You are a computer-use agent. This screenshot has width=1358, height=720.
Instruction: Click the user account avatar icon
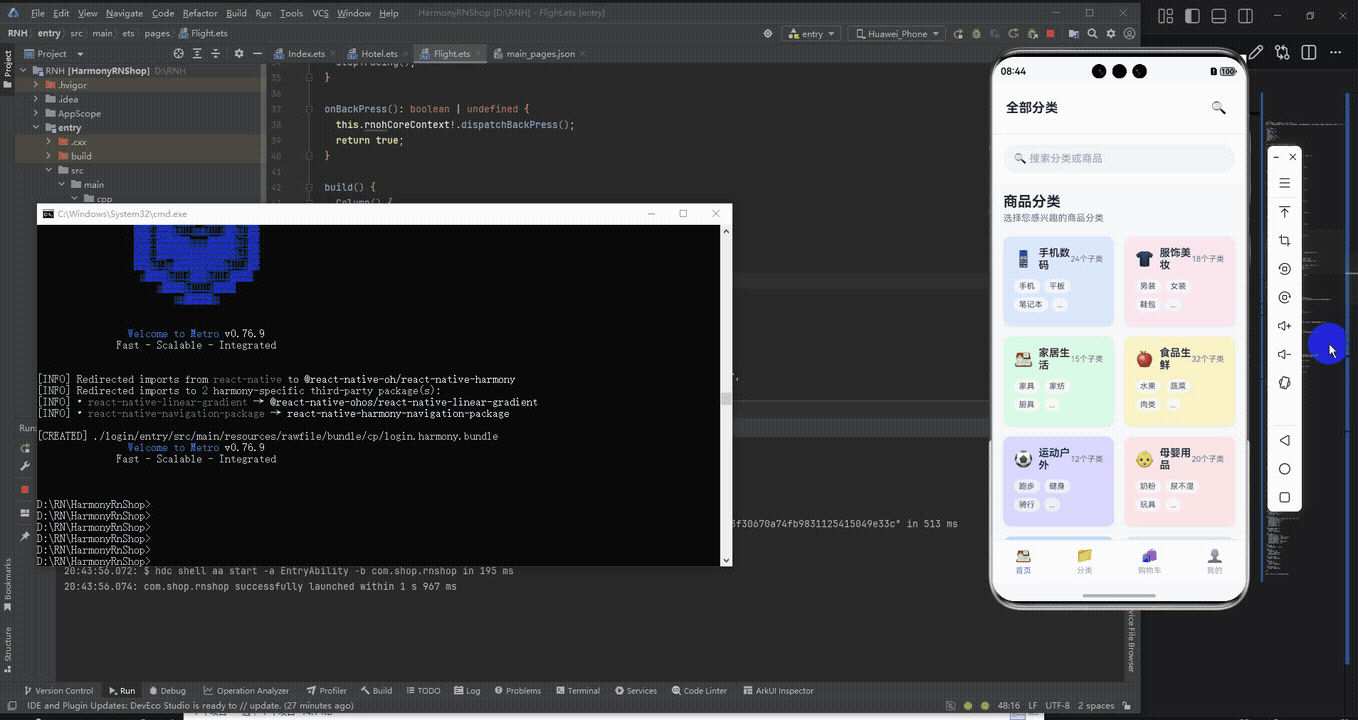1129,33
